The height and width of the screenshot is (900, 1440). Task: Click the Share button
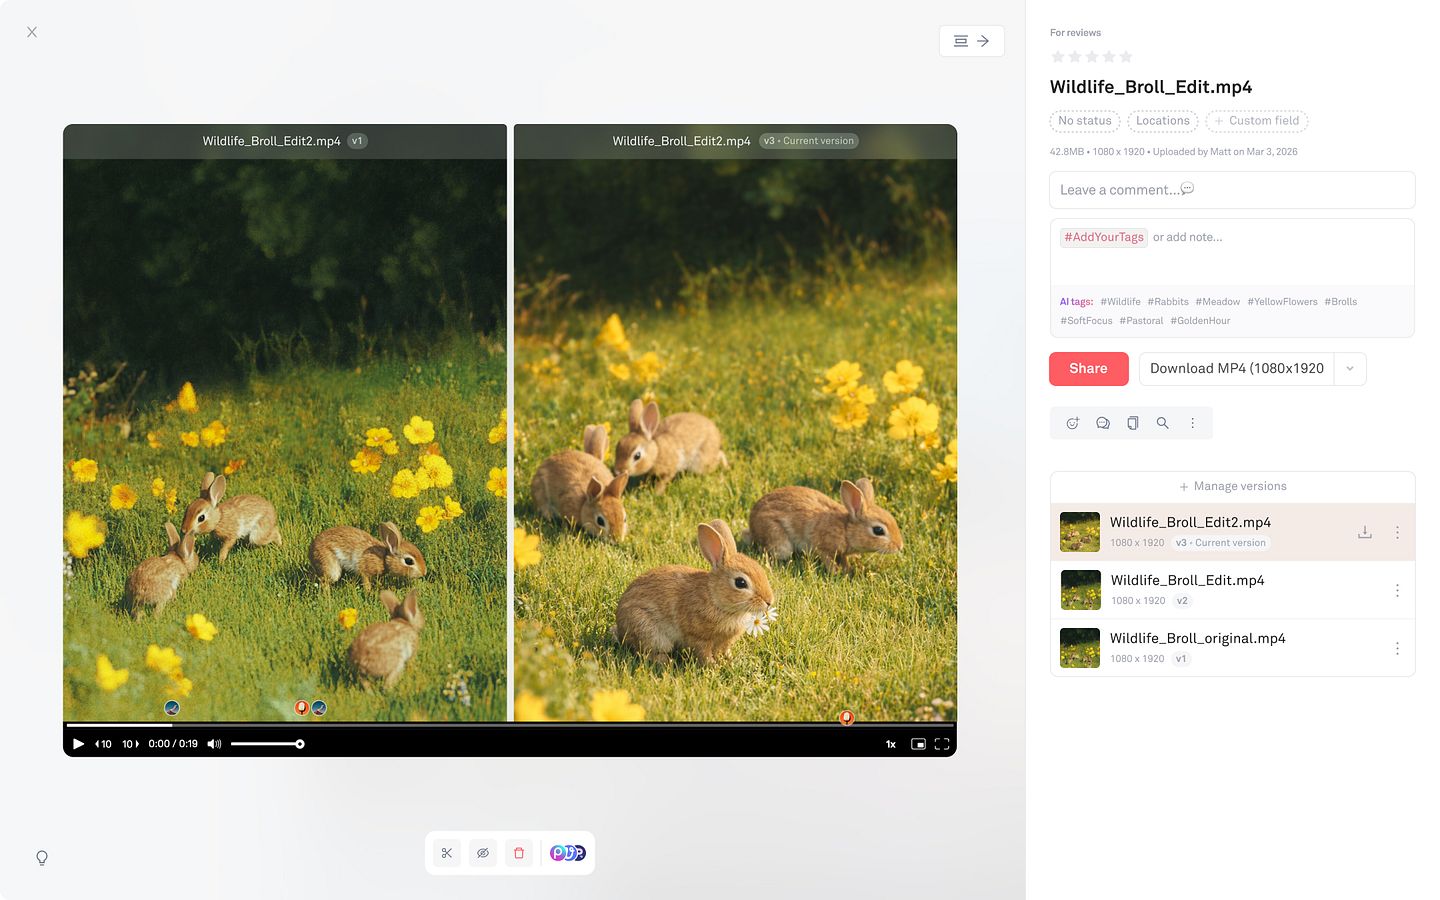[1088, 369]
